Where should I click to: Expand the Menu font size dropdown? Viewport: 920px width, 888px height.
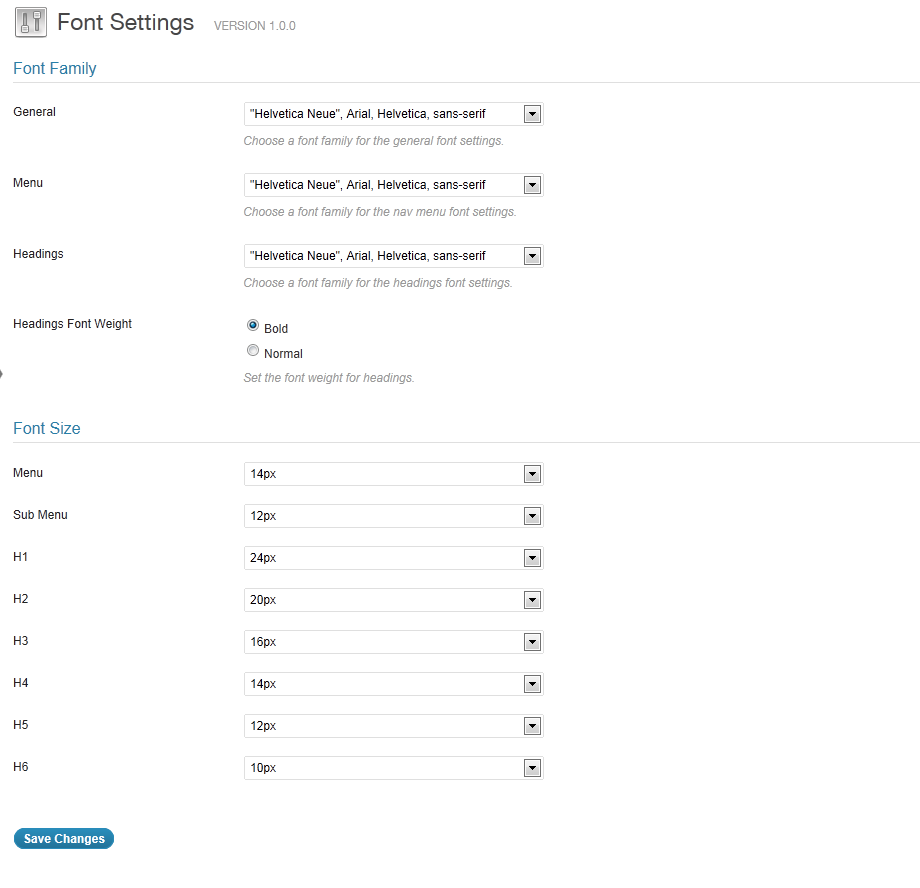[394, 474]
